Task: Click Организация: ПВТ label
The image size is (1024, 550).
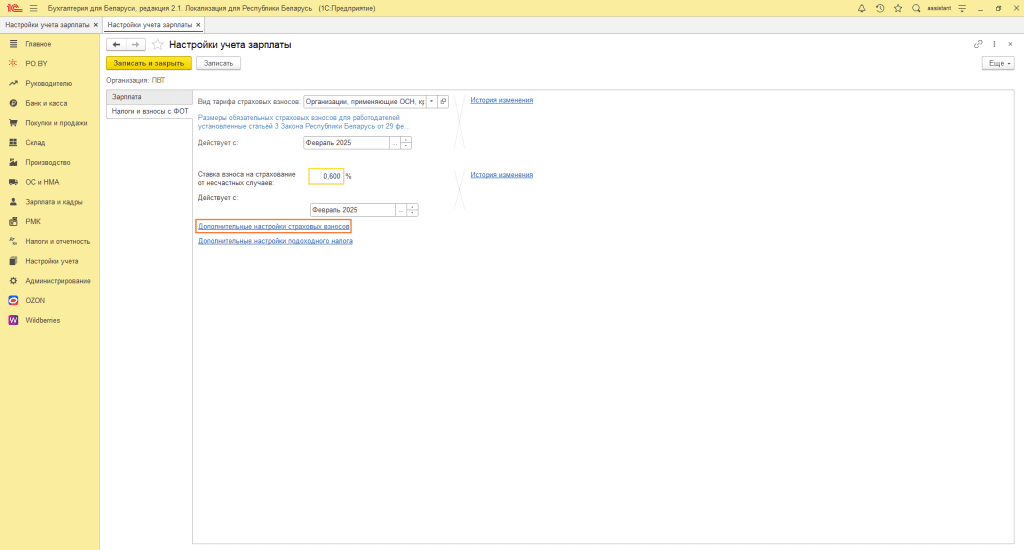Action: [136, 80]
